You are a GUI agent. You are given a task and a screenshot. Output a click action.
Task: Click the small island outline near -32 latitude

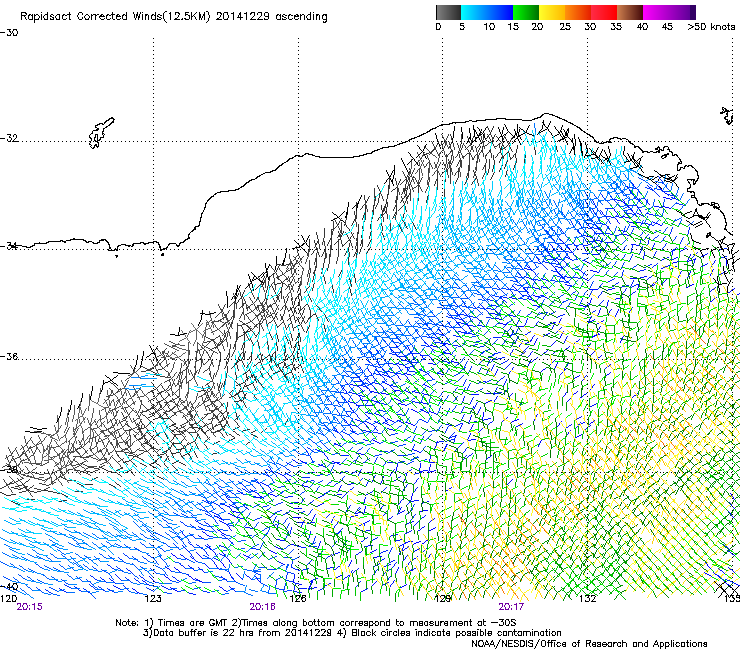[101, 133]
